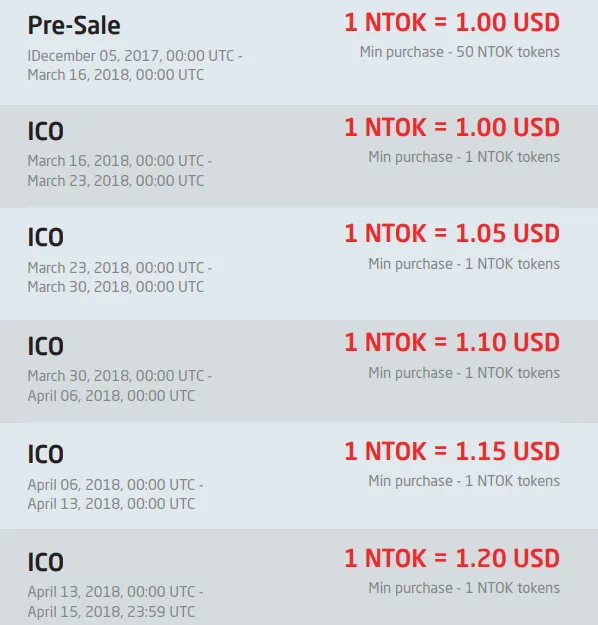Select ICO heading for March 30 round

[x=45, y=346]
